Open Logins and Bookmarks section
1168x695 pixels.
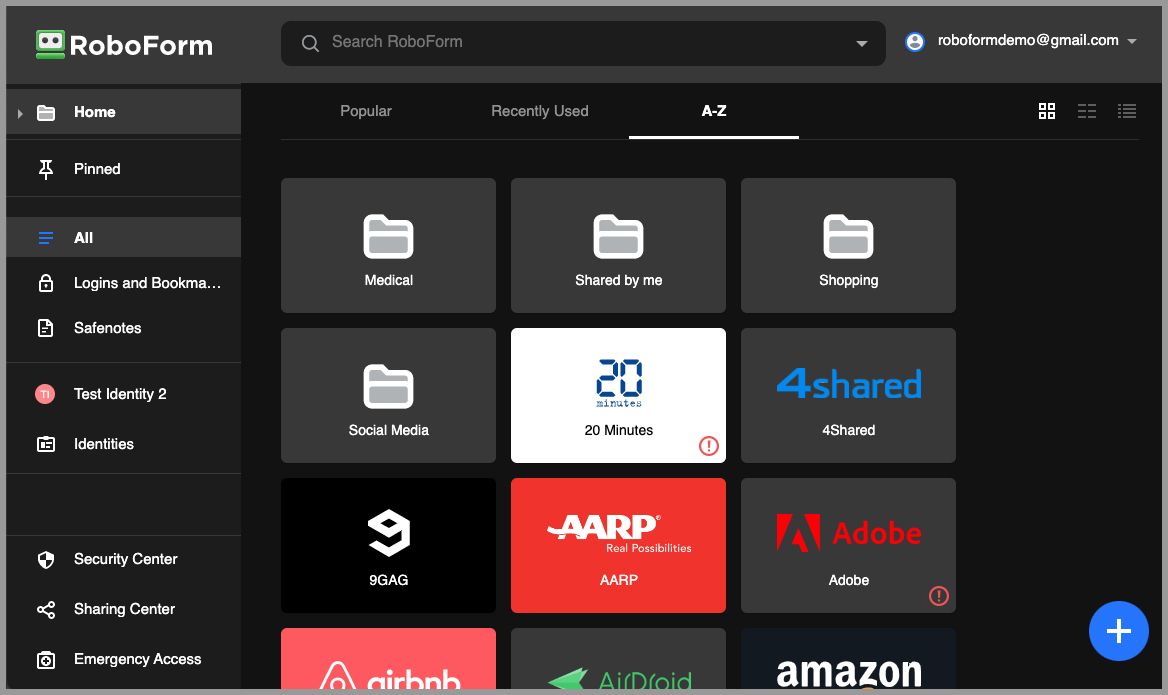(x=124, y=283)
